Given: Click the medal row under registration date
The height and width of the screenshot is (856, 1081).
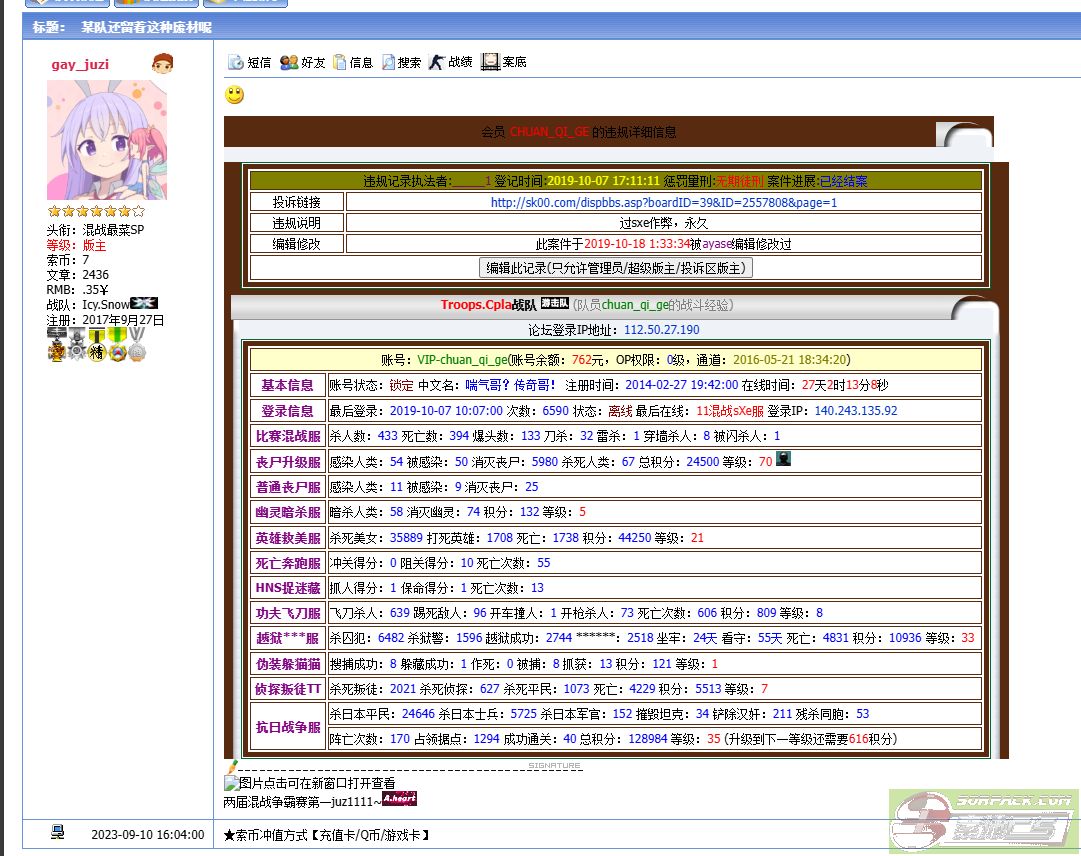Looking at the screenshot, I should [x=97, y=344].
